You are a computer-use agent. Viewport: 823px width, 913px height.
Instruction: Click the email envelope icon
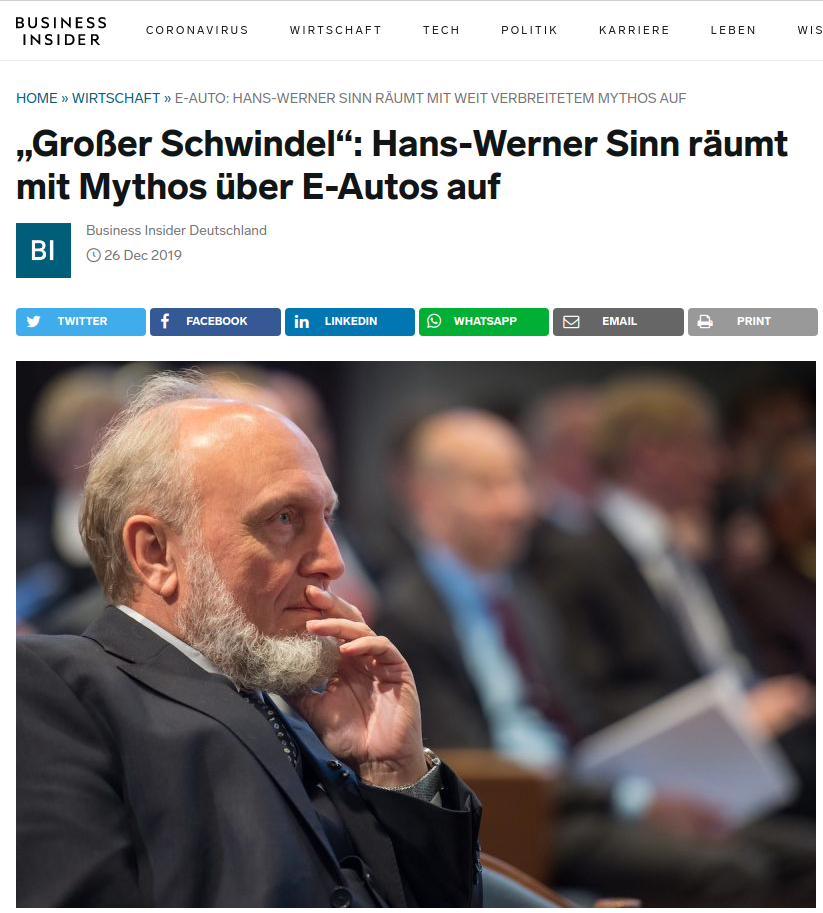pyautogui.click(x=571, y=321)
